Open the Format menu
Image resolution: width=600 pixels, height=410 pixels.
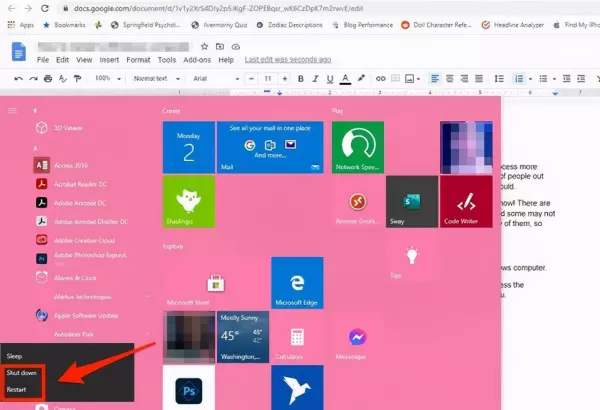tap(138, 60)
